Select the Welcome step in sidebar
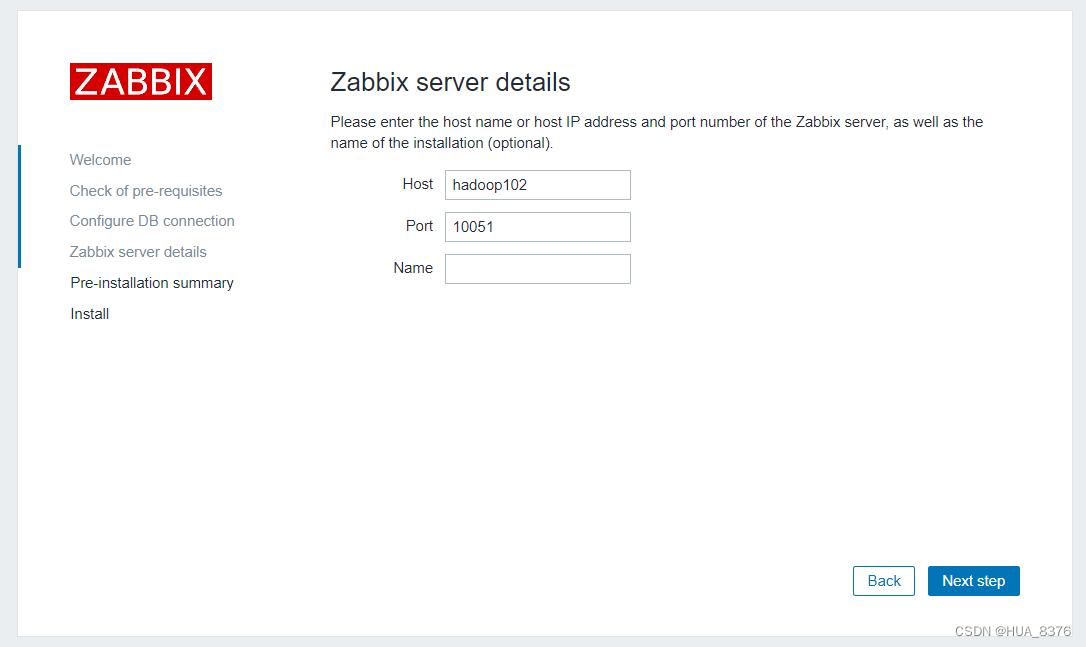 click(100, 159)
